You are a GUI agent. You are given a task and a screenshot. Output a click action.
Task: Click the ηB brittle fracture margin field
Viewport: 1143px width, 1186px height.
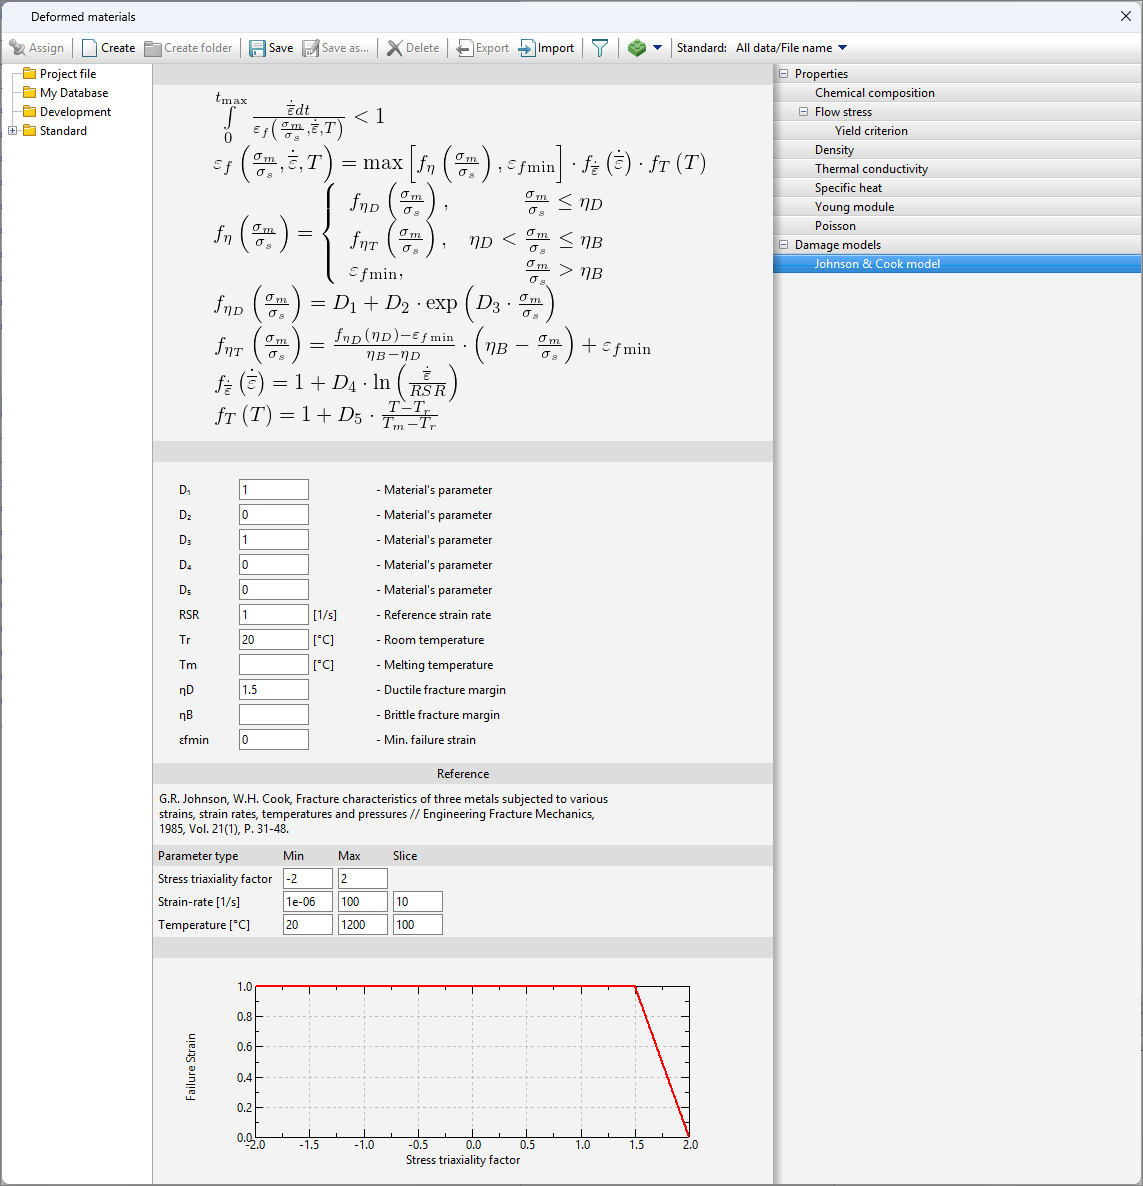click(273, 715)
